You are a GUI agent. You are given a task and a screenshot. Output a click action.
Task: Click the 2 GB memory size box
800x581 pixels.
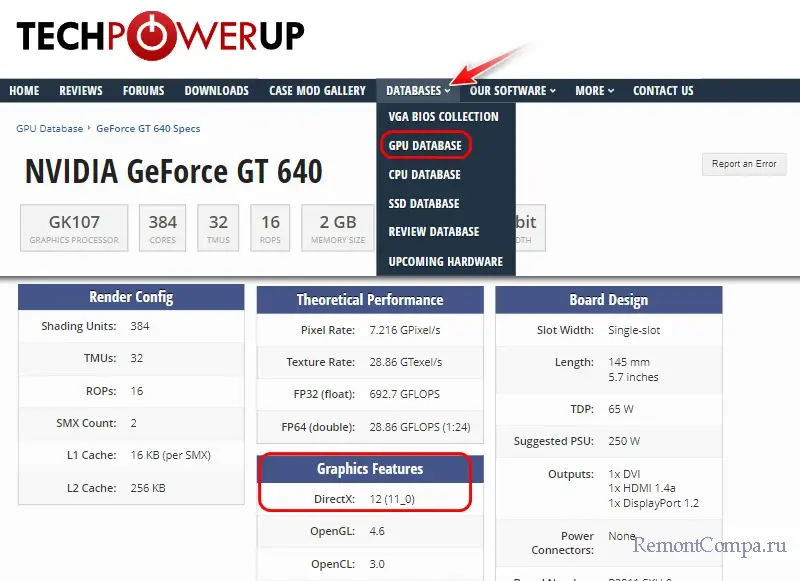pos(338,228)
